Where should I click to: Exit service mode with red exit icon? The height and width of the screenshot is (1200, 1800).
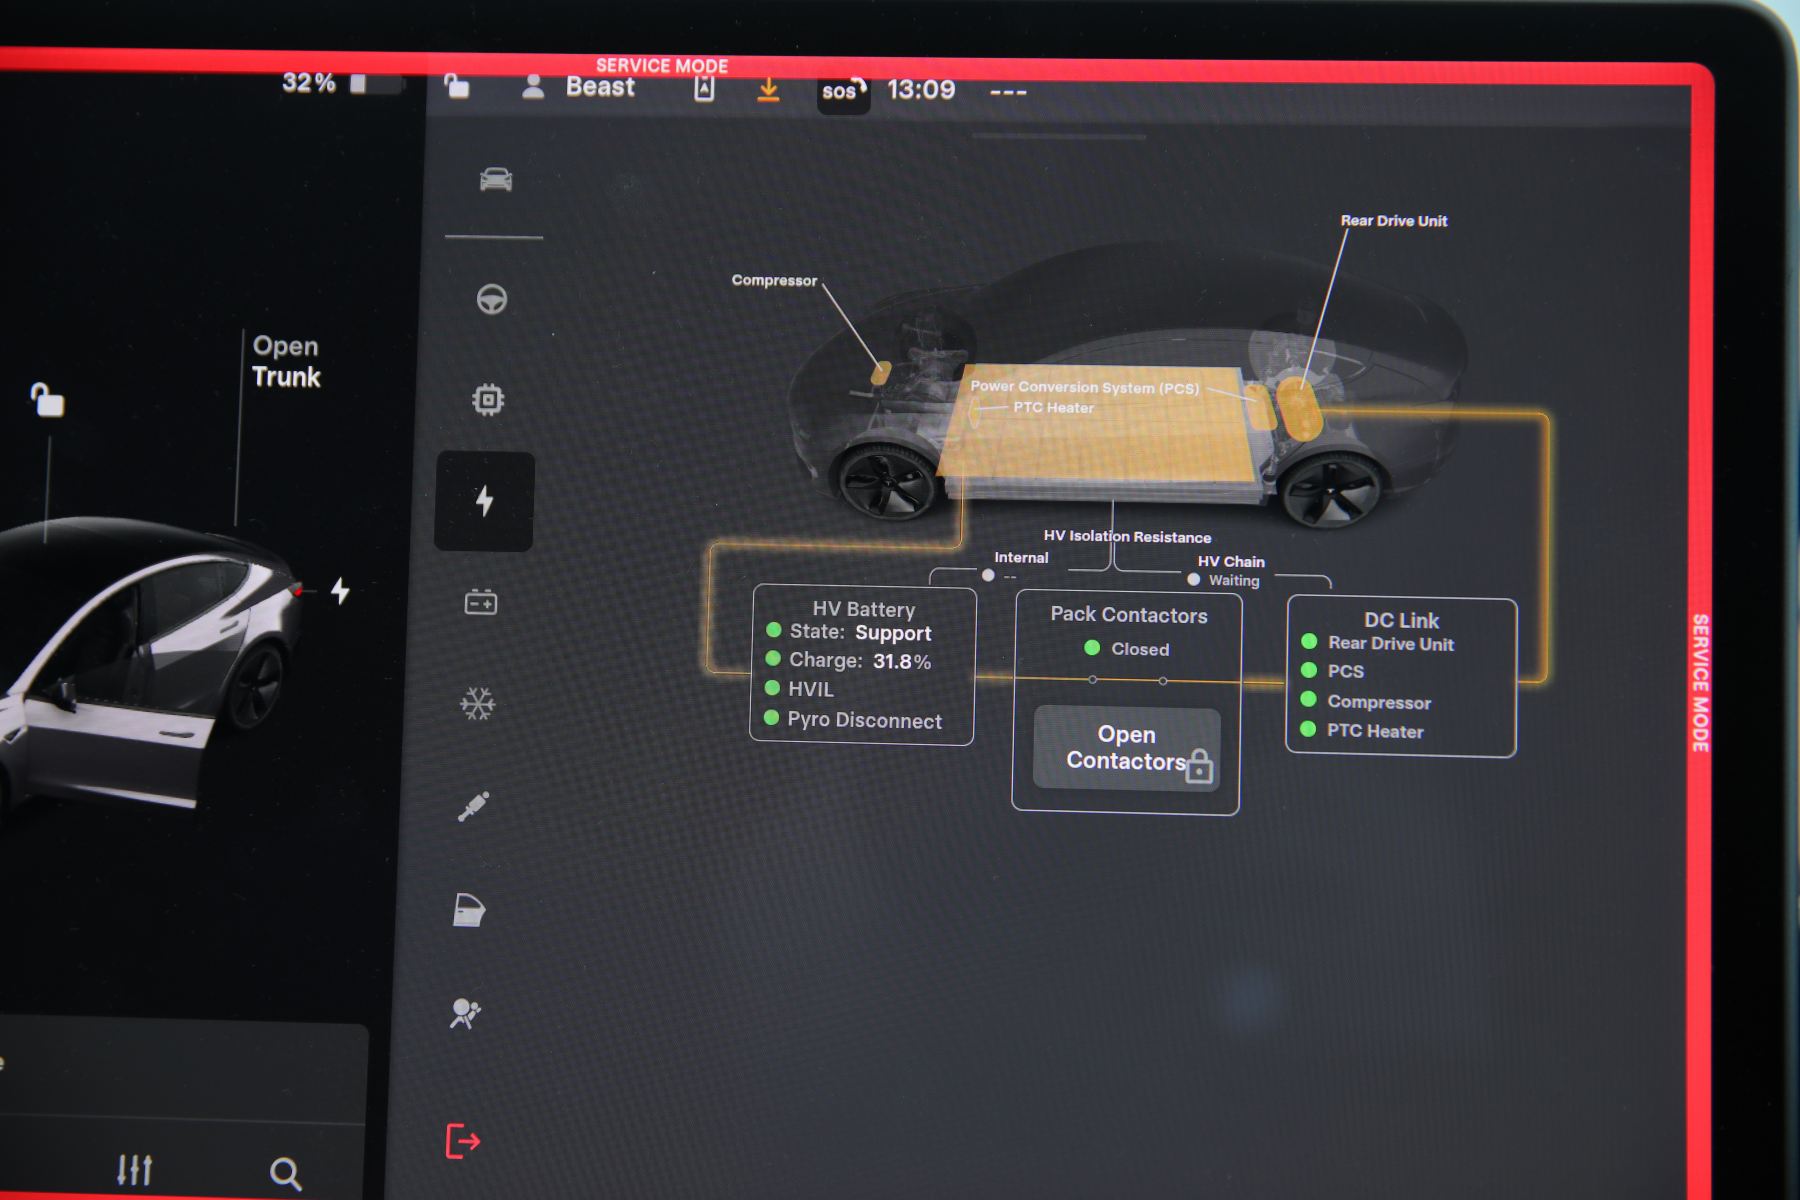click(462, 1141)
